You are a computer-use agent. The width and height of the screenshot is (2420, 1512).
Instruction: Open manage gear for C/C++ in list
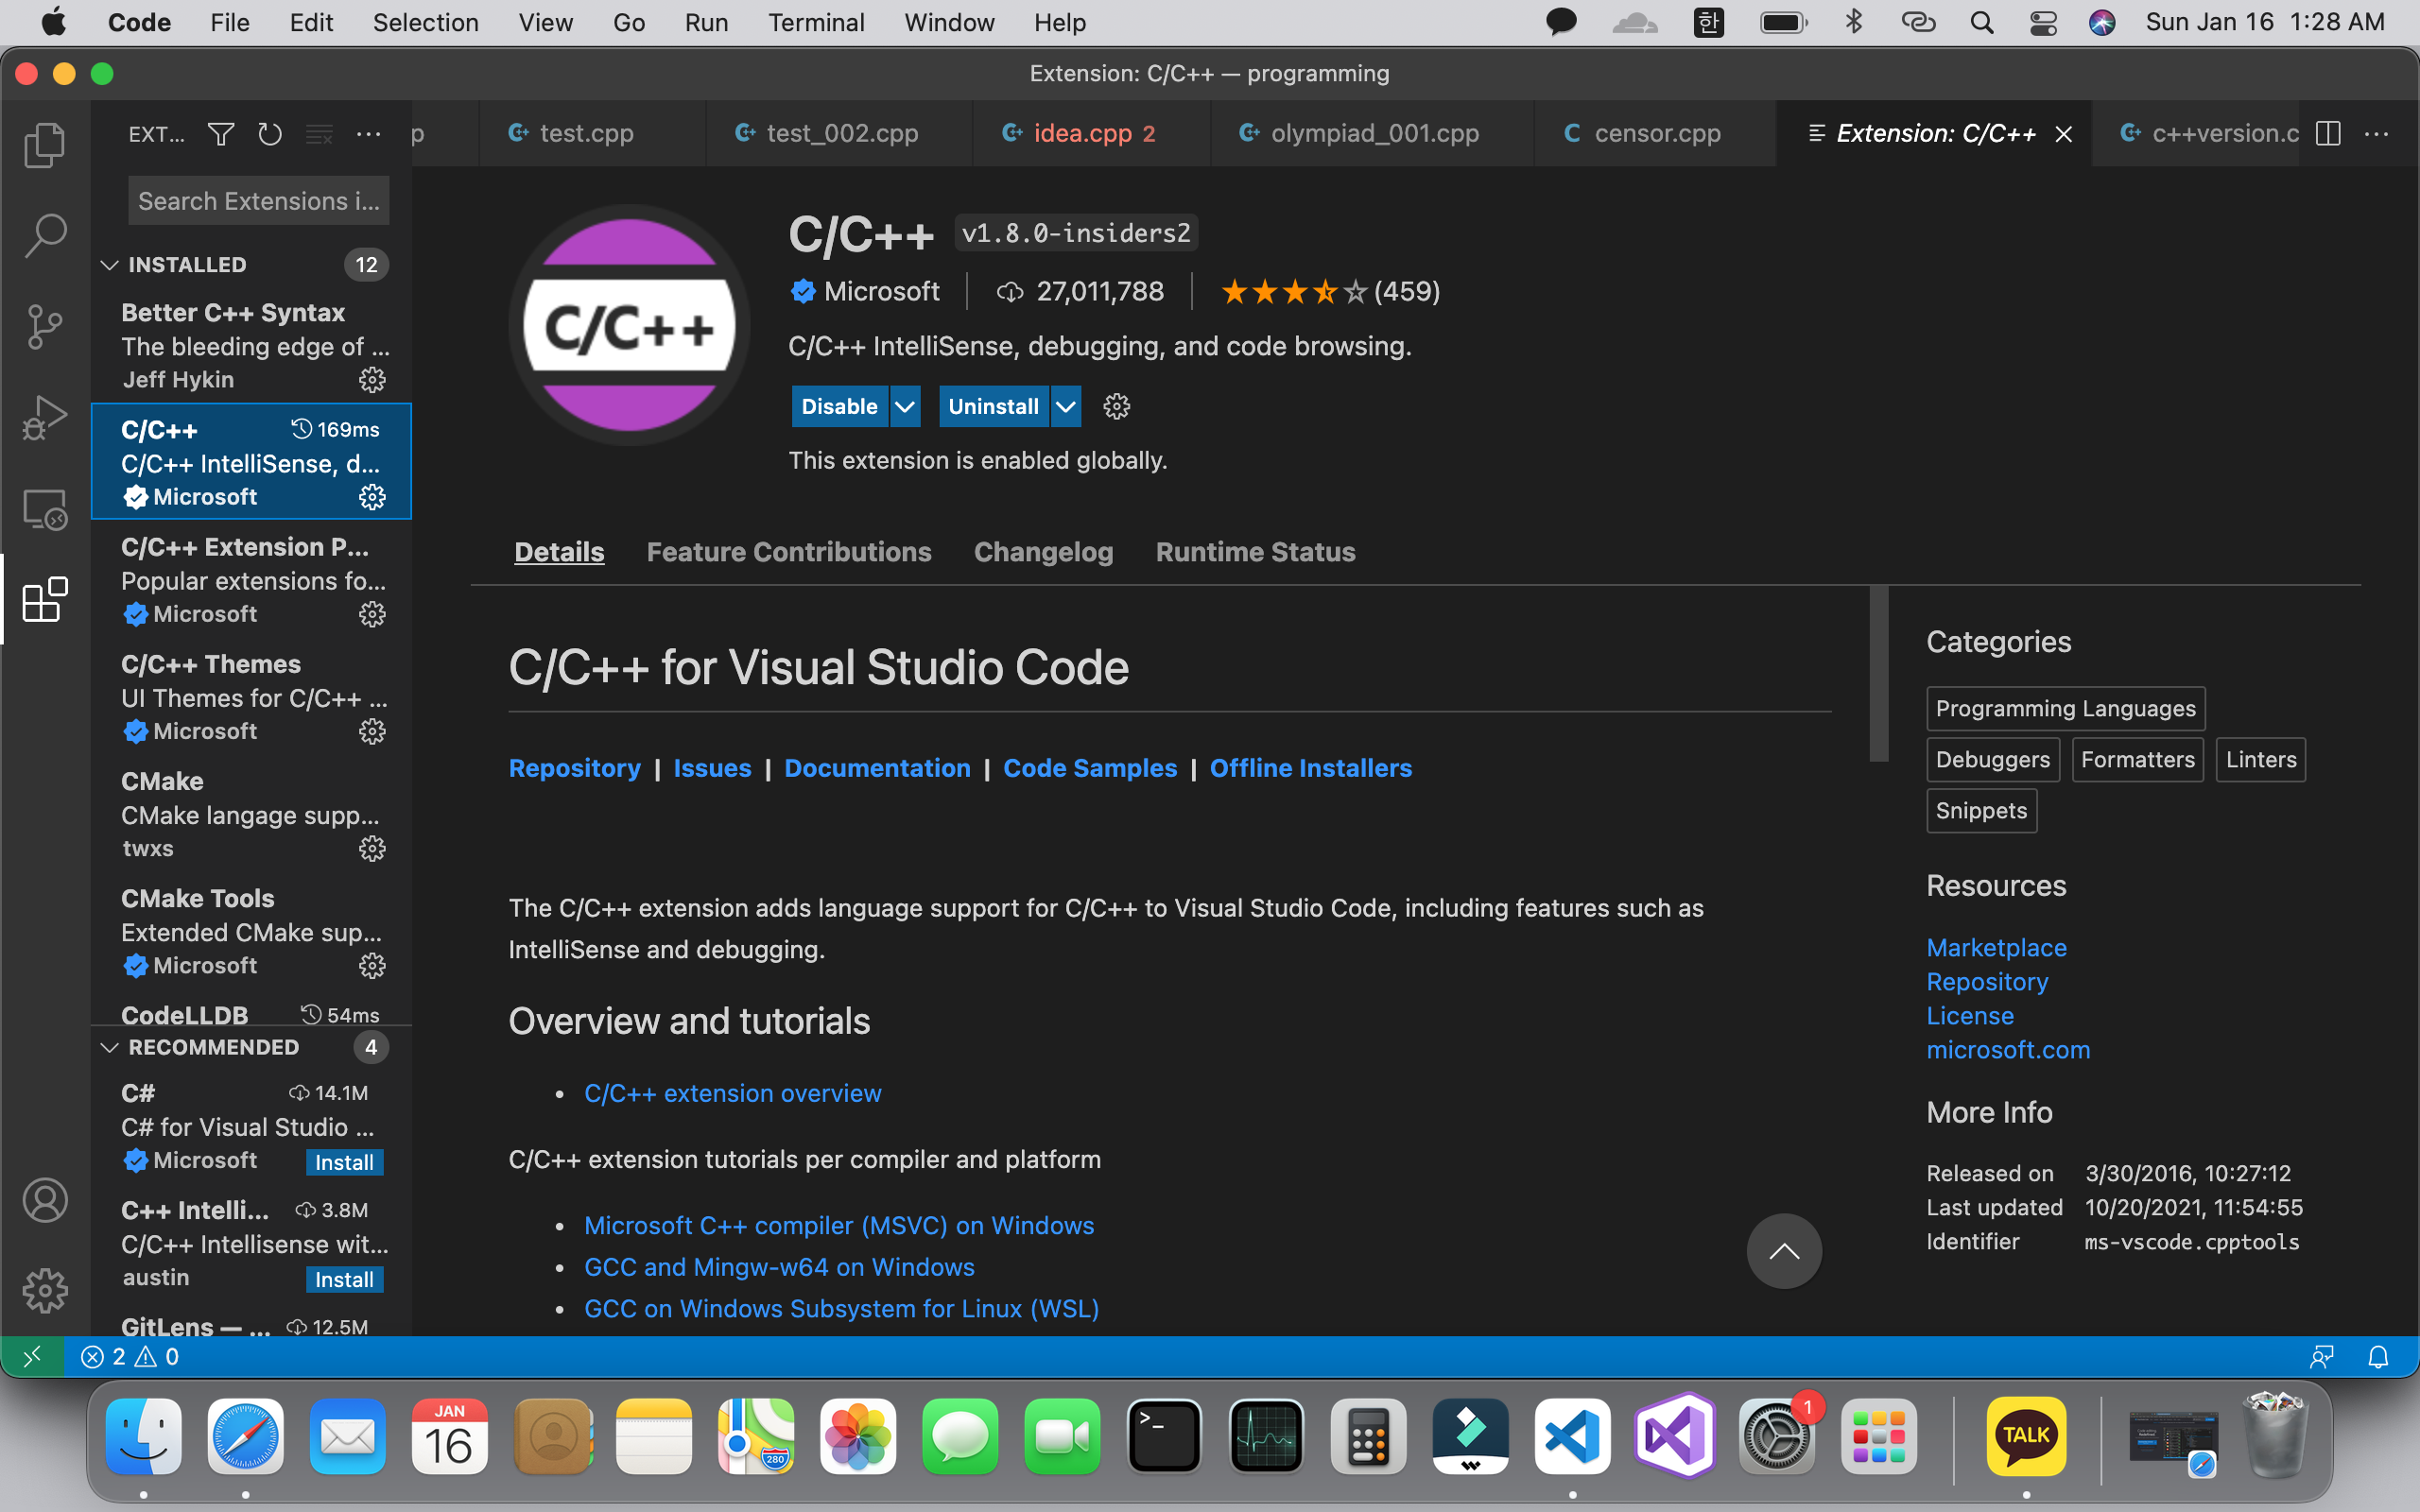(x=372, y=497)
